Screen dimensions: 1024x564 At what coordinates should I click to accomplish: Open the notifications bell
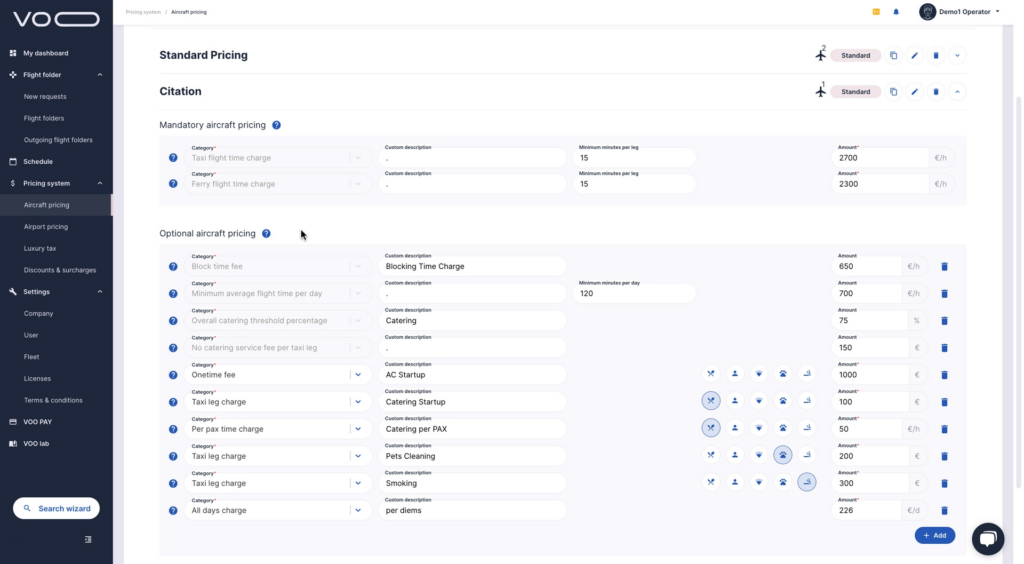coord(896,12)
